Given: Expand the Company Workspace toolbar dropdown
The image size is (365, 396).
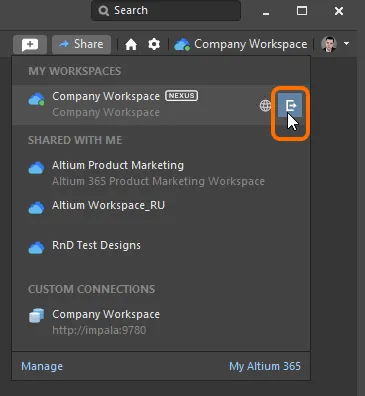Looking at the screenshot, I should click(x=241, y=44).
